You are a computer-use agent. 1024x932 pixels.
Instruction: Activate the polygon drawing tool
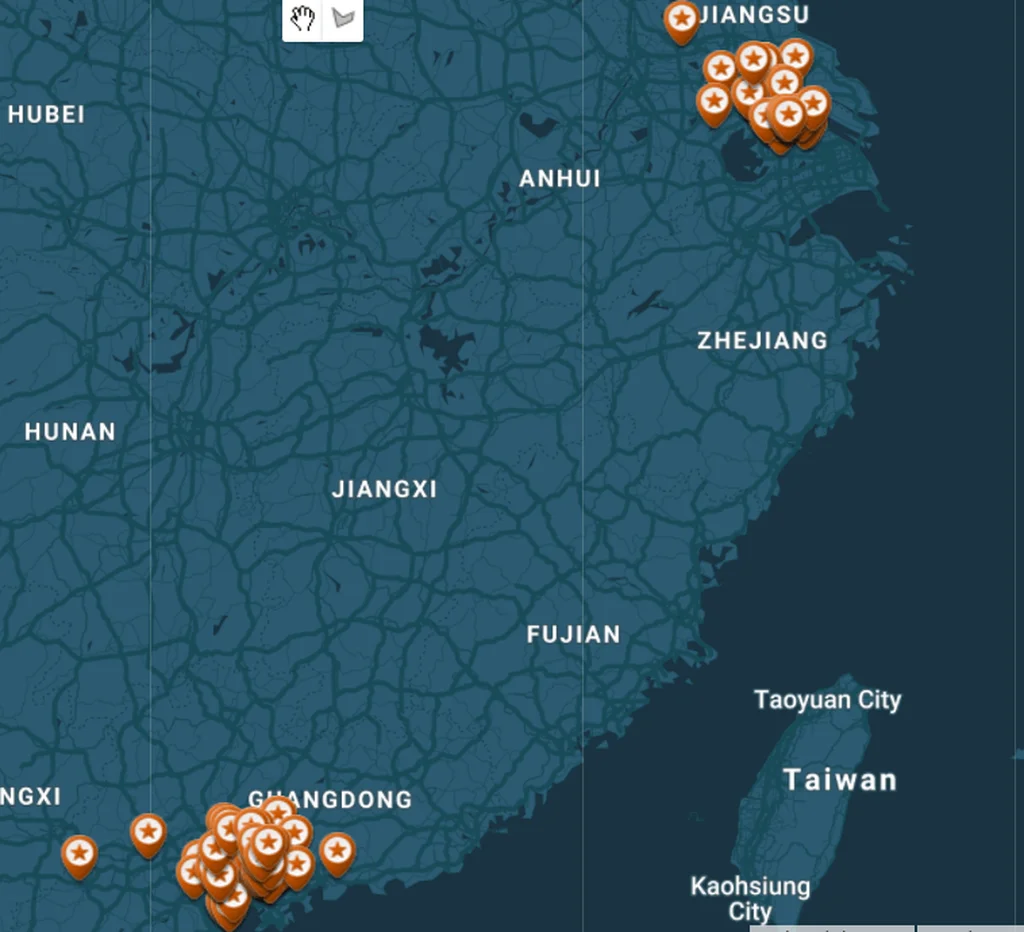pos(343,19)
